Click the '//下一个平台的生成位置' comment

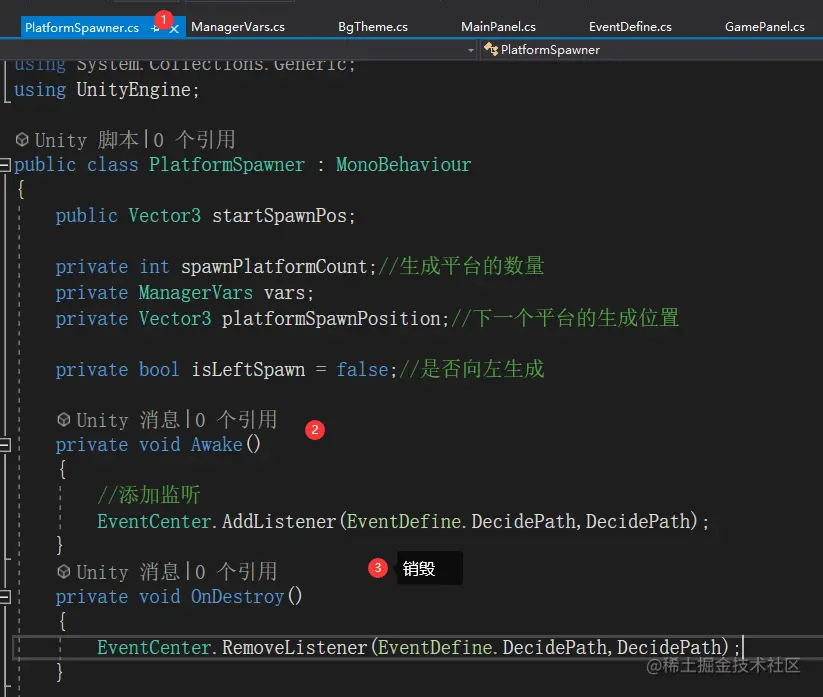[565, 318]
